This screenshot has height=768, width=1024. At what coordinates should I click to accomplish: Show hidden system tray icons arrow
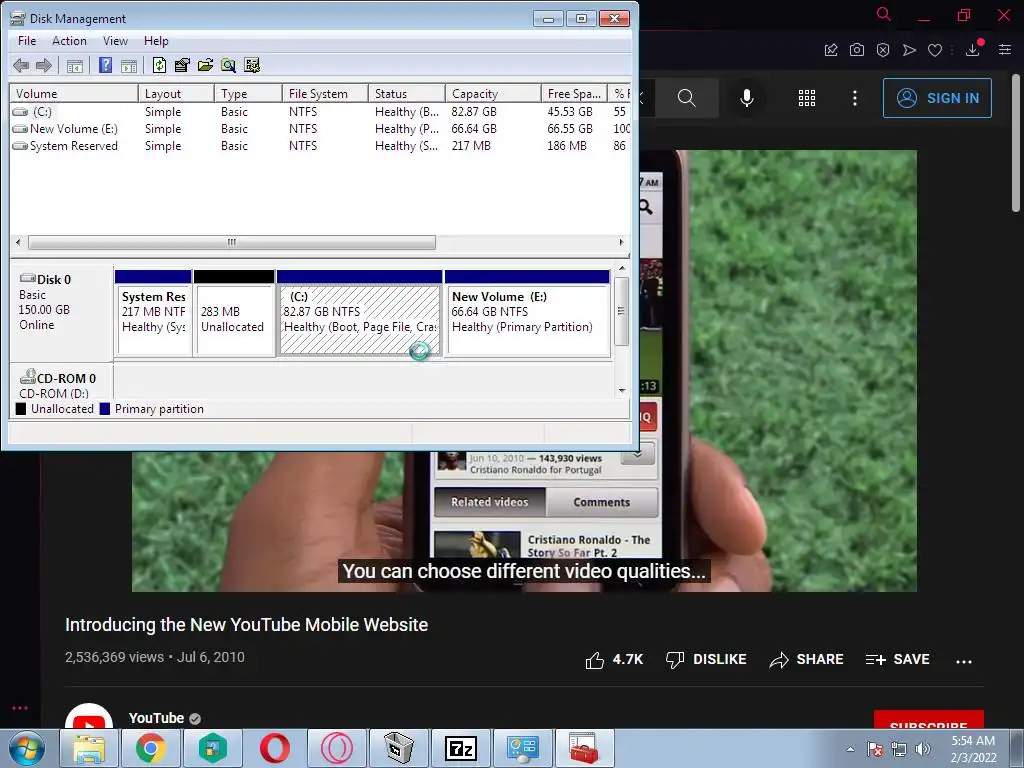850,749
